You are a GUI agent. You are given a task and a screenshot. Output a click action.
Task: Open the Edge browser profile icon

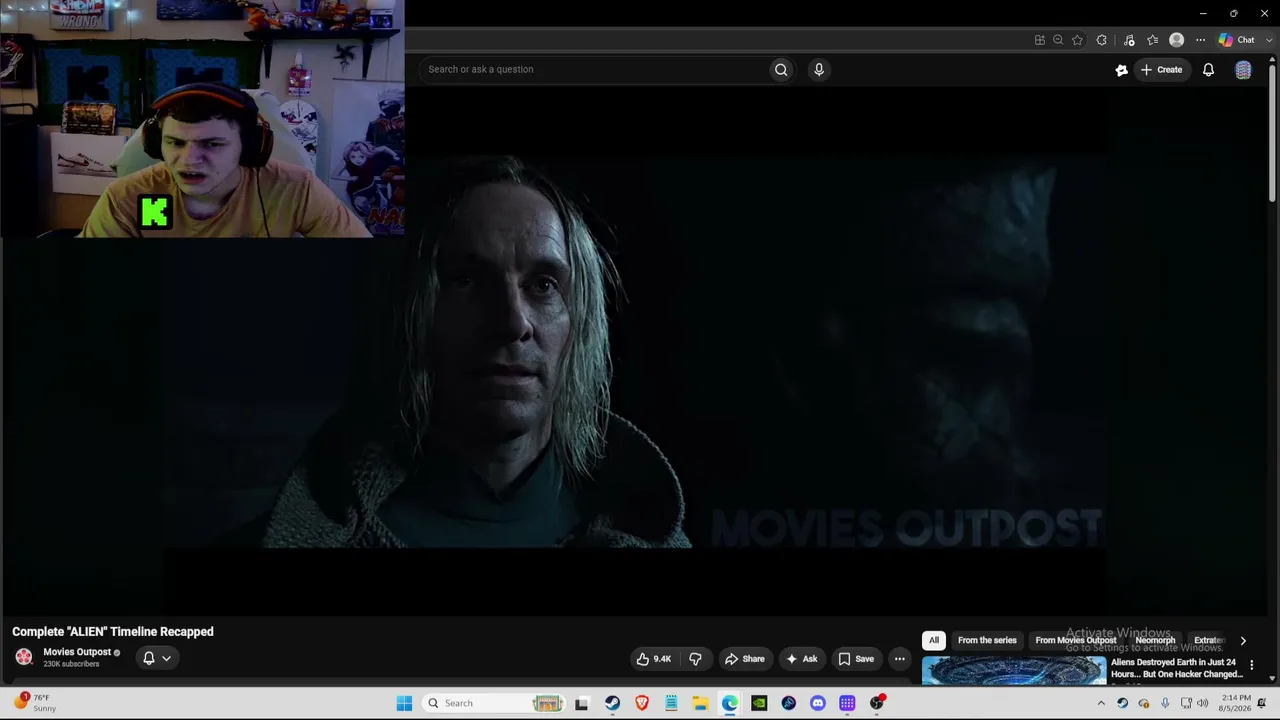[1176, 40]
